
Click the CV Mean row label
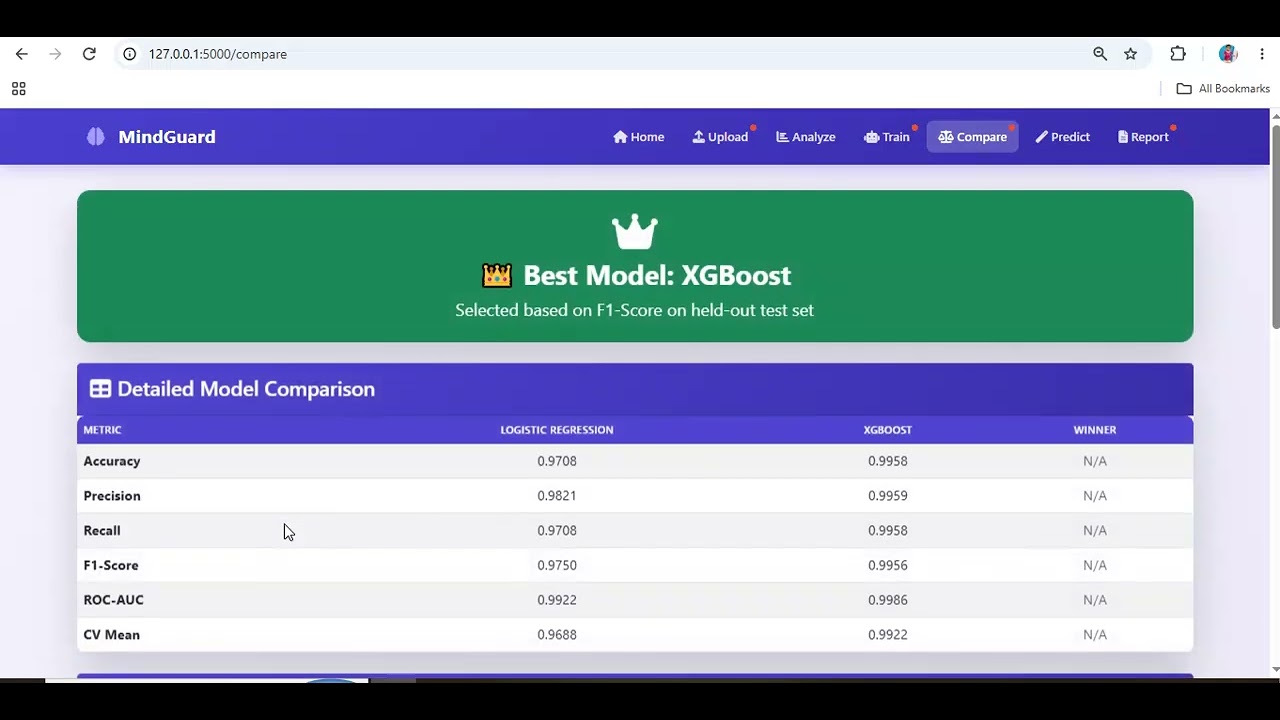[x=112, y=635]
